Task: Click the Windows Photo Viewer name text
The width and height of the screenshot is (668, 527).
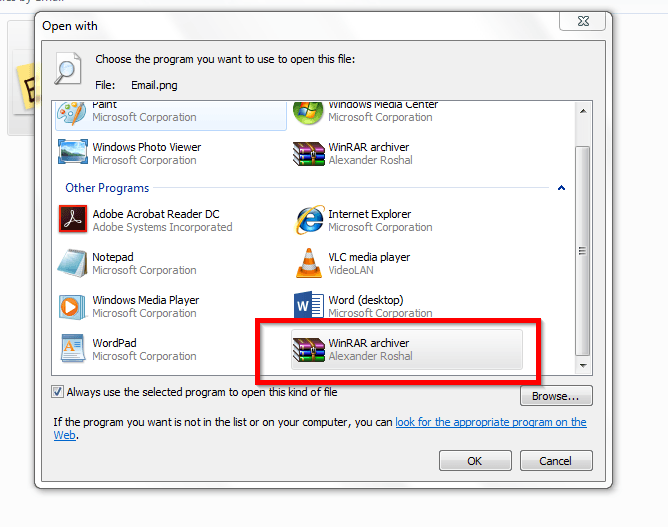Action: click(147, 147)
